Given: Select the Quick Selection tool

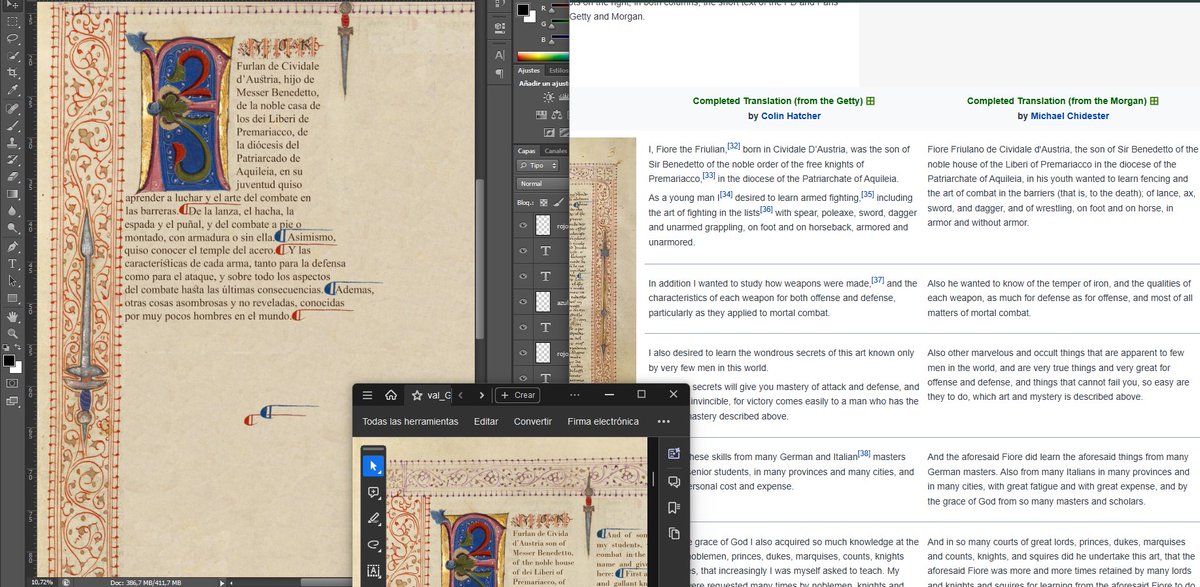Looking at the screenshot, I should tap(13, 55).
